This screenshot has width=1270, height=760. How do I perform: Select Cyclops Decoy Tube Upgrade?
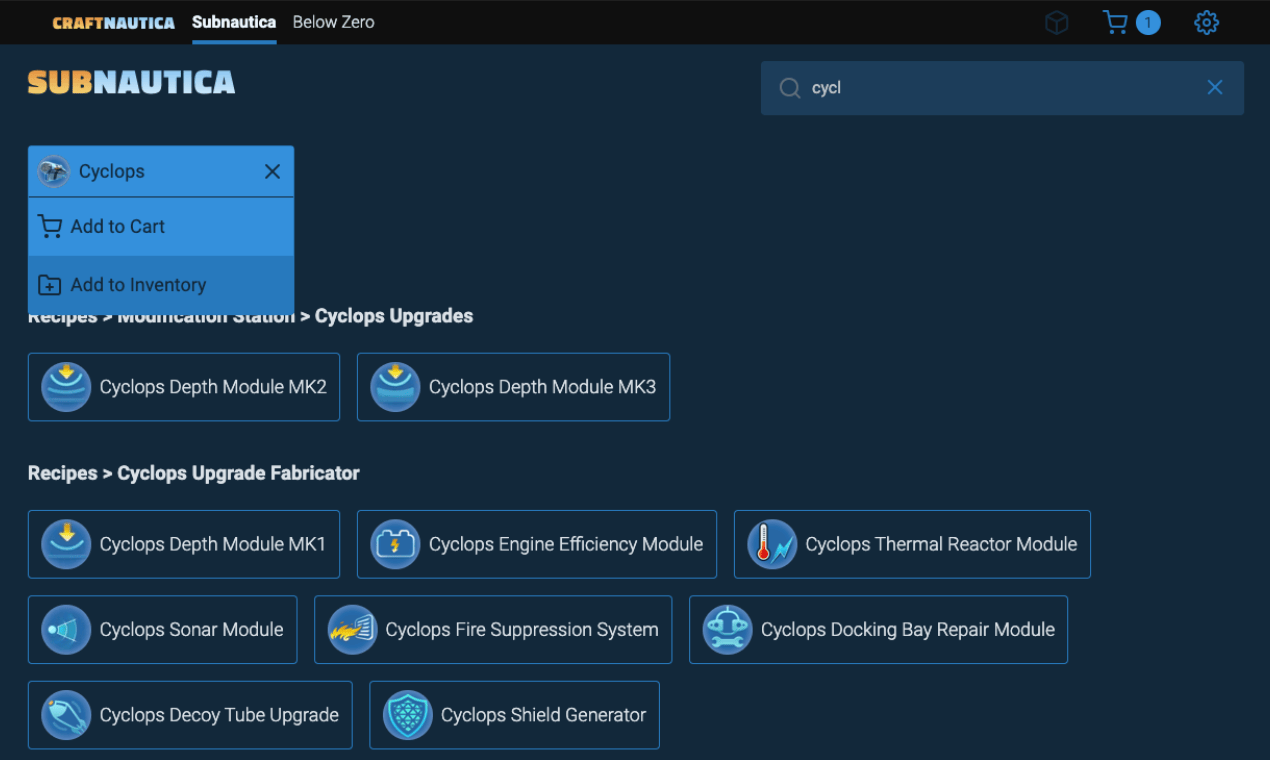click(x=190, y=715)
